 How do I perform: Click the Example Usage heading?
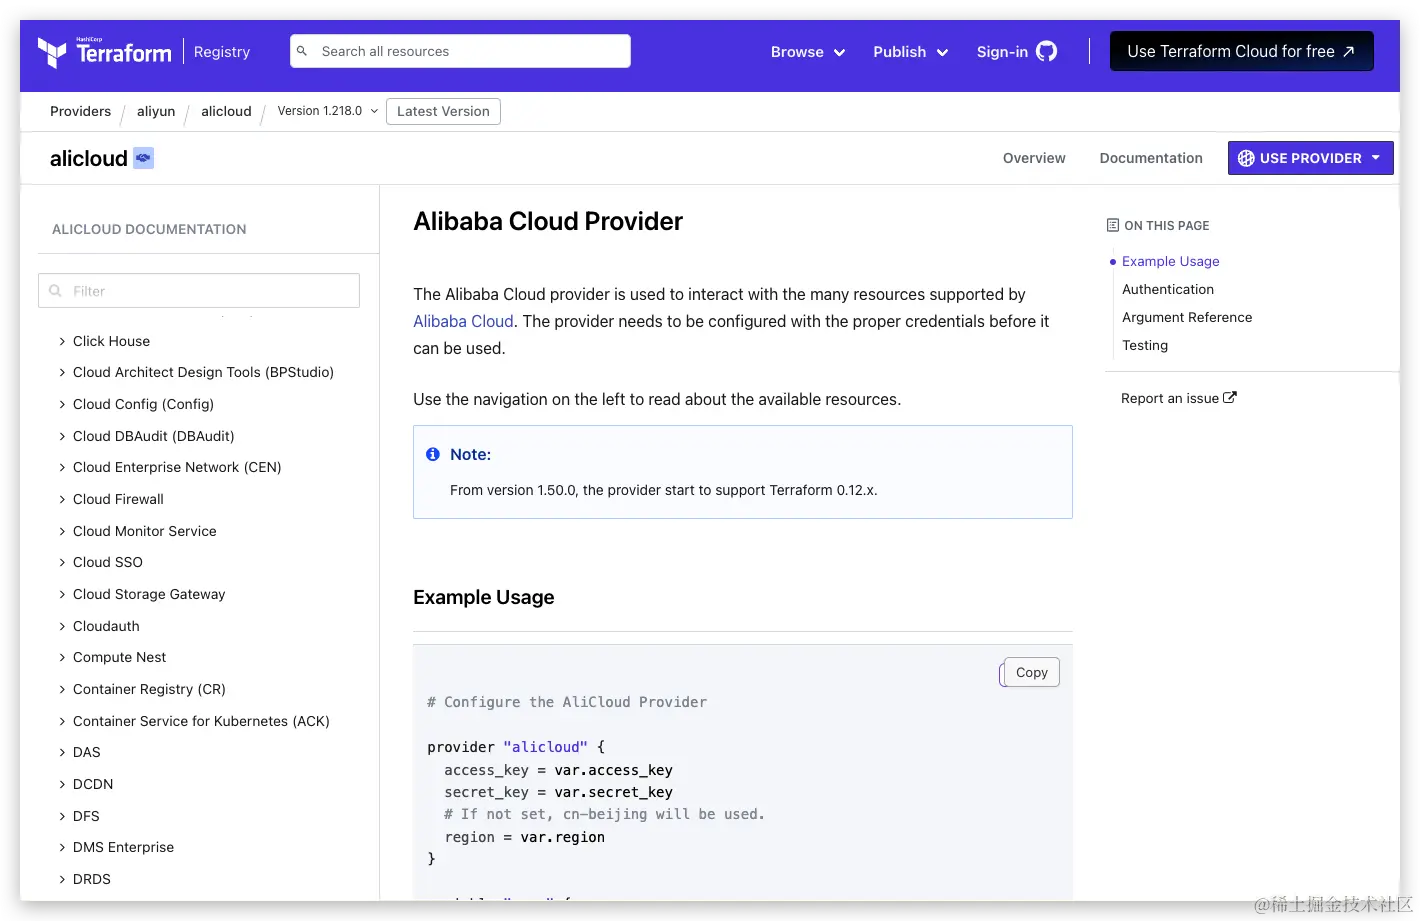click(484, 597)
